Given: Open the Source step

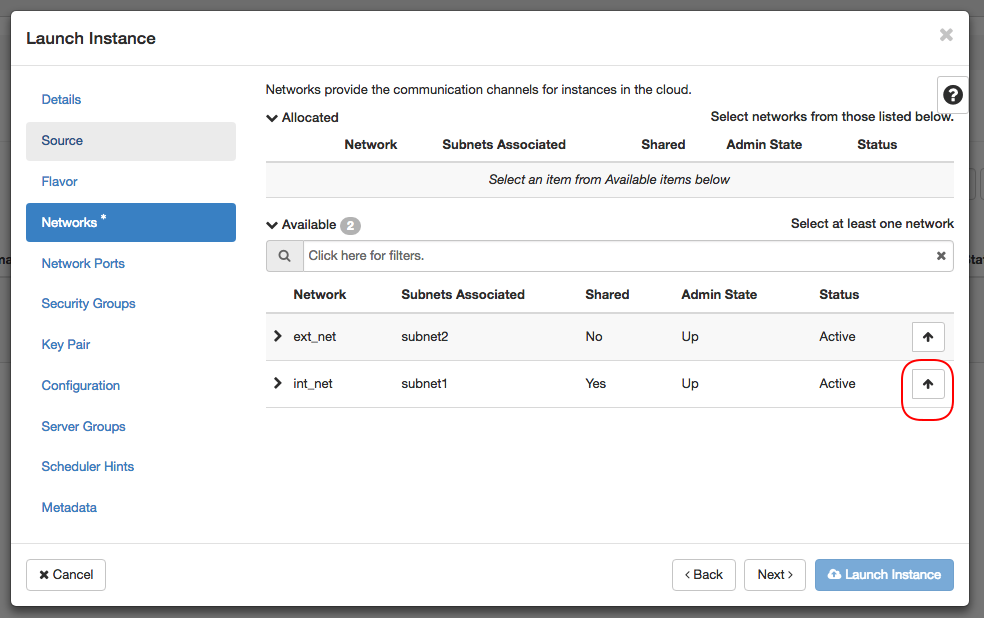Looking at the screenshot, I should coord(131,141).
